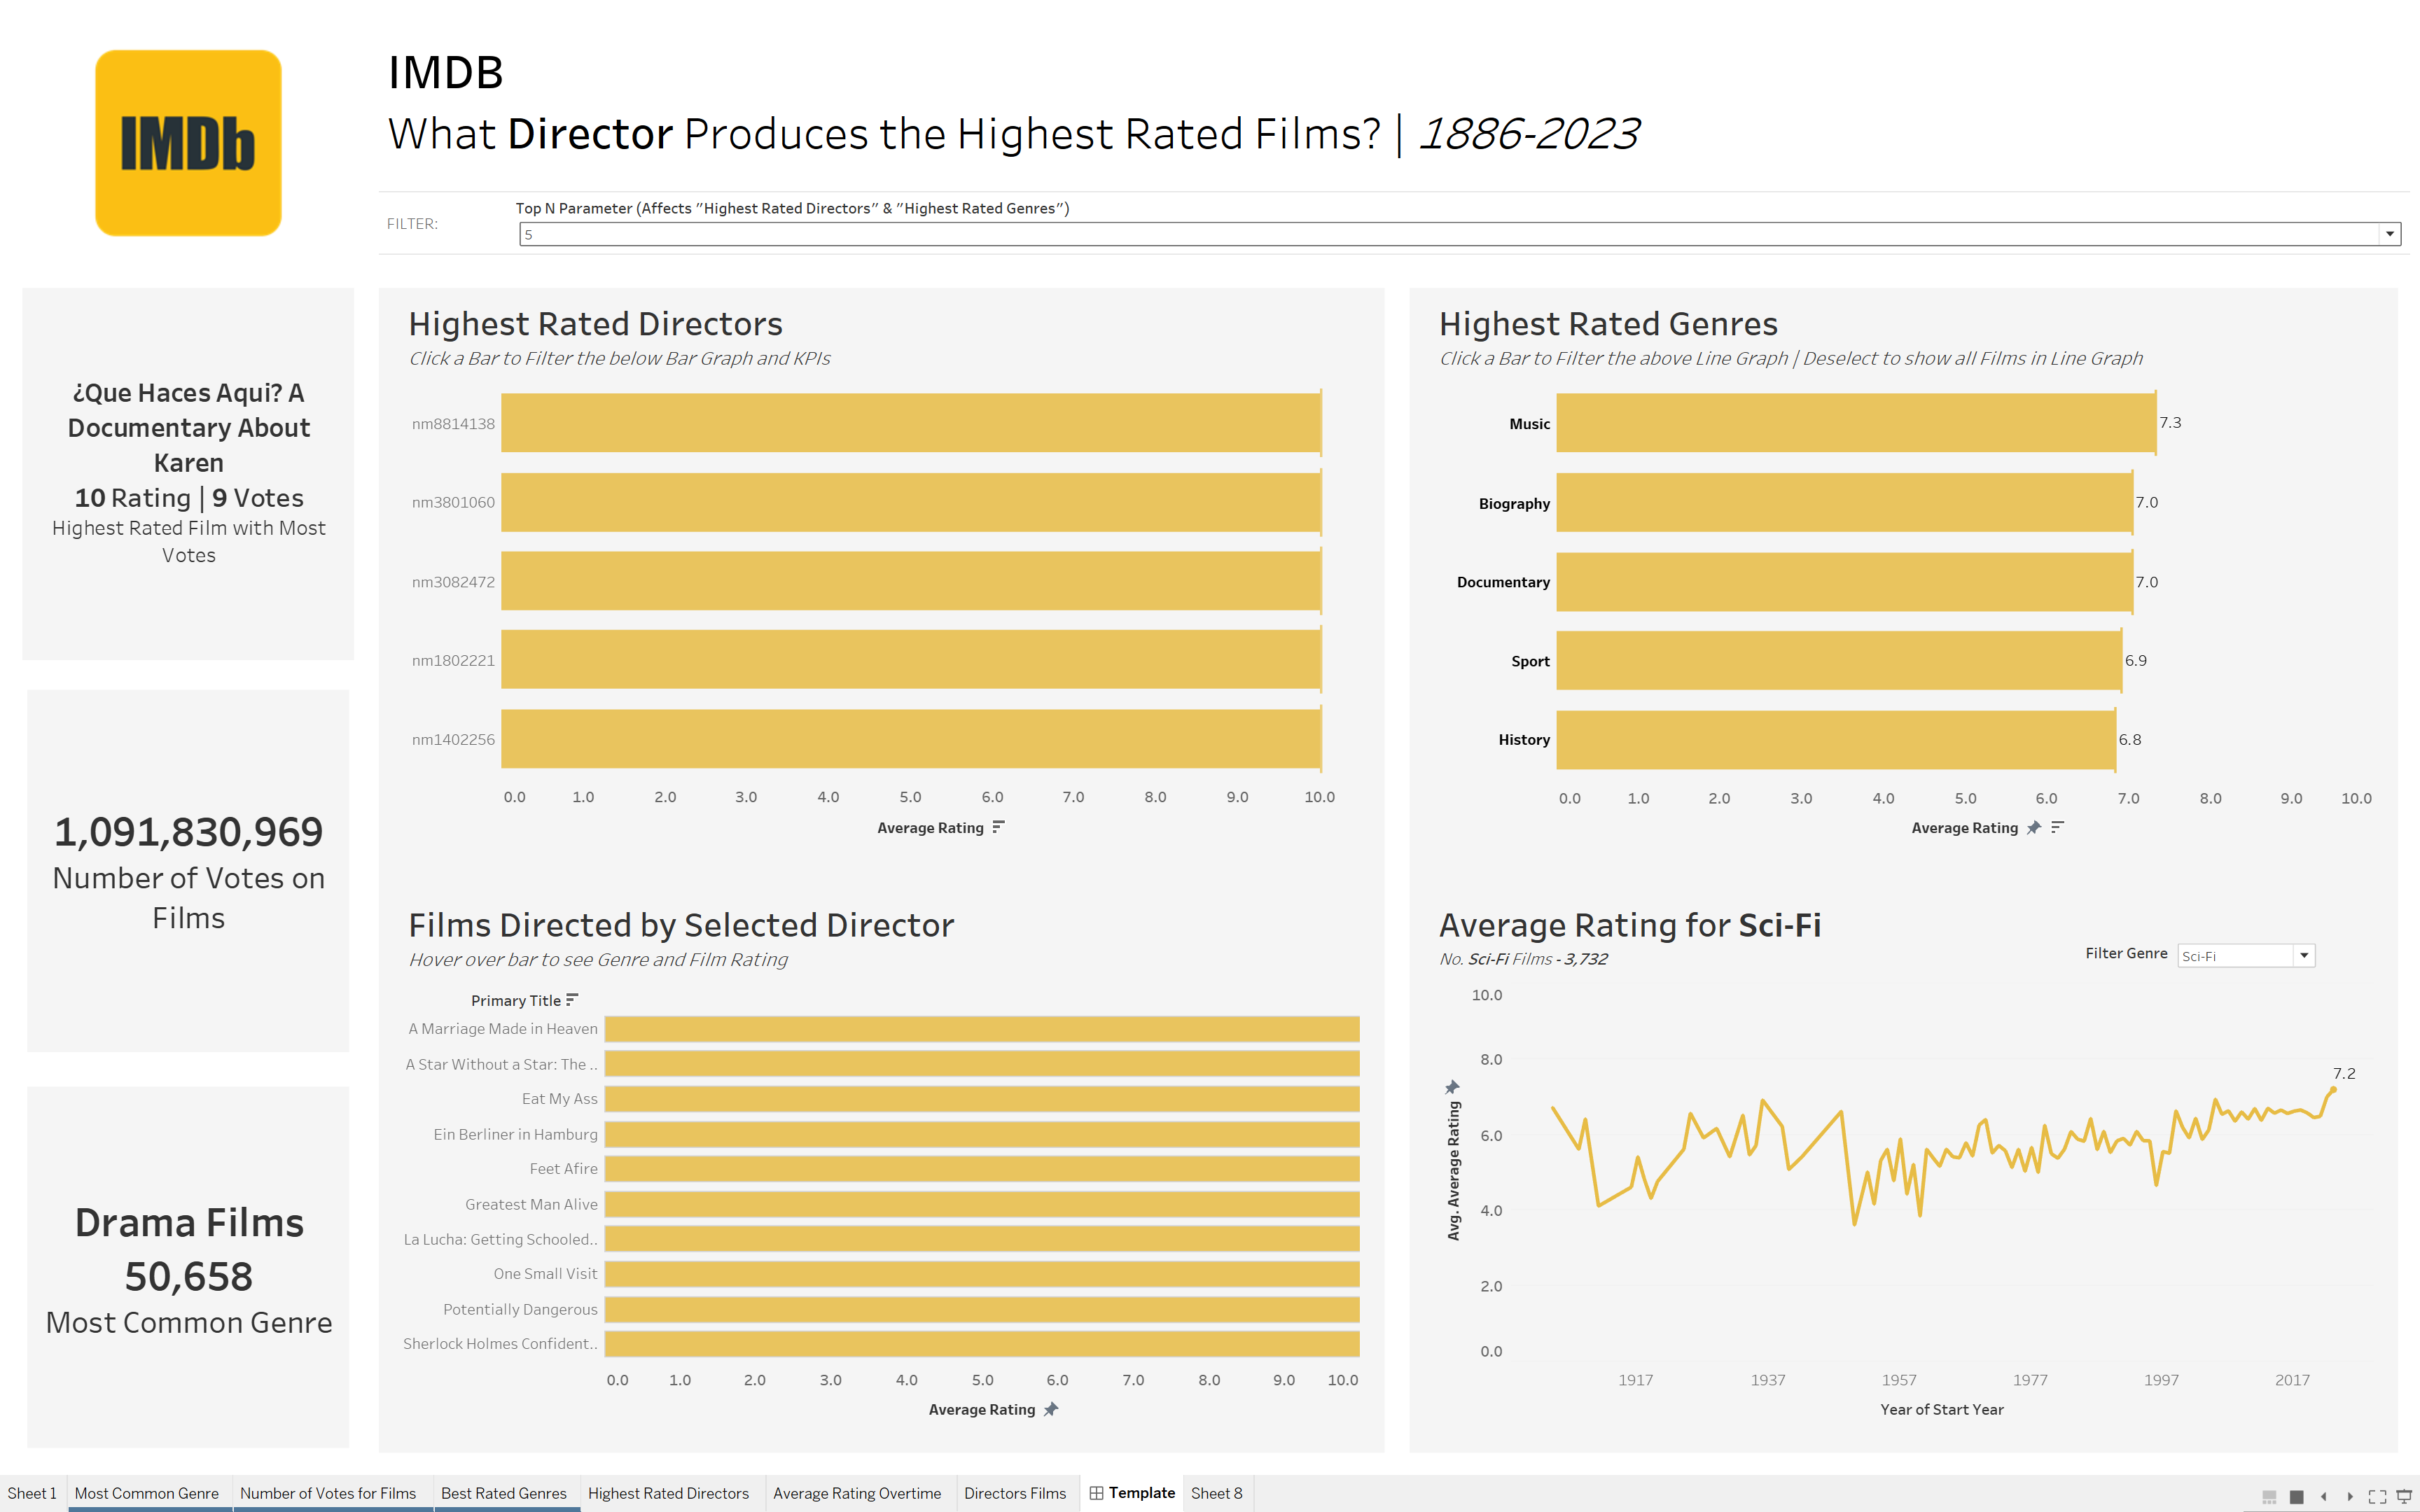Click the 'Feet Afire' film bar
This screenshot has height=1512, width=2420.
(982, 1169)
